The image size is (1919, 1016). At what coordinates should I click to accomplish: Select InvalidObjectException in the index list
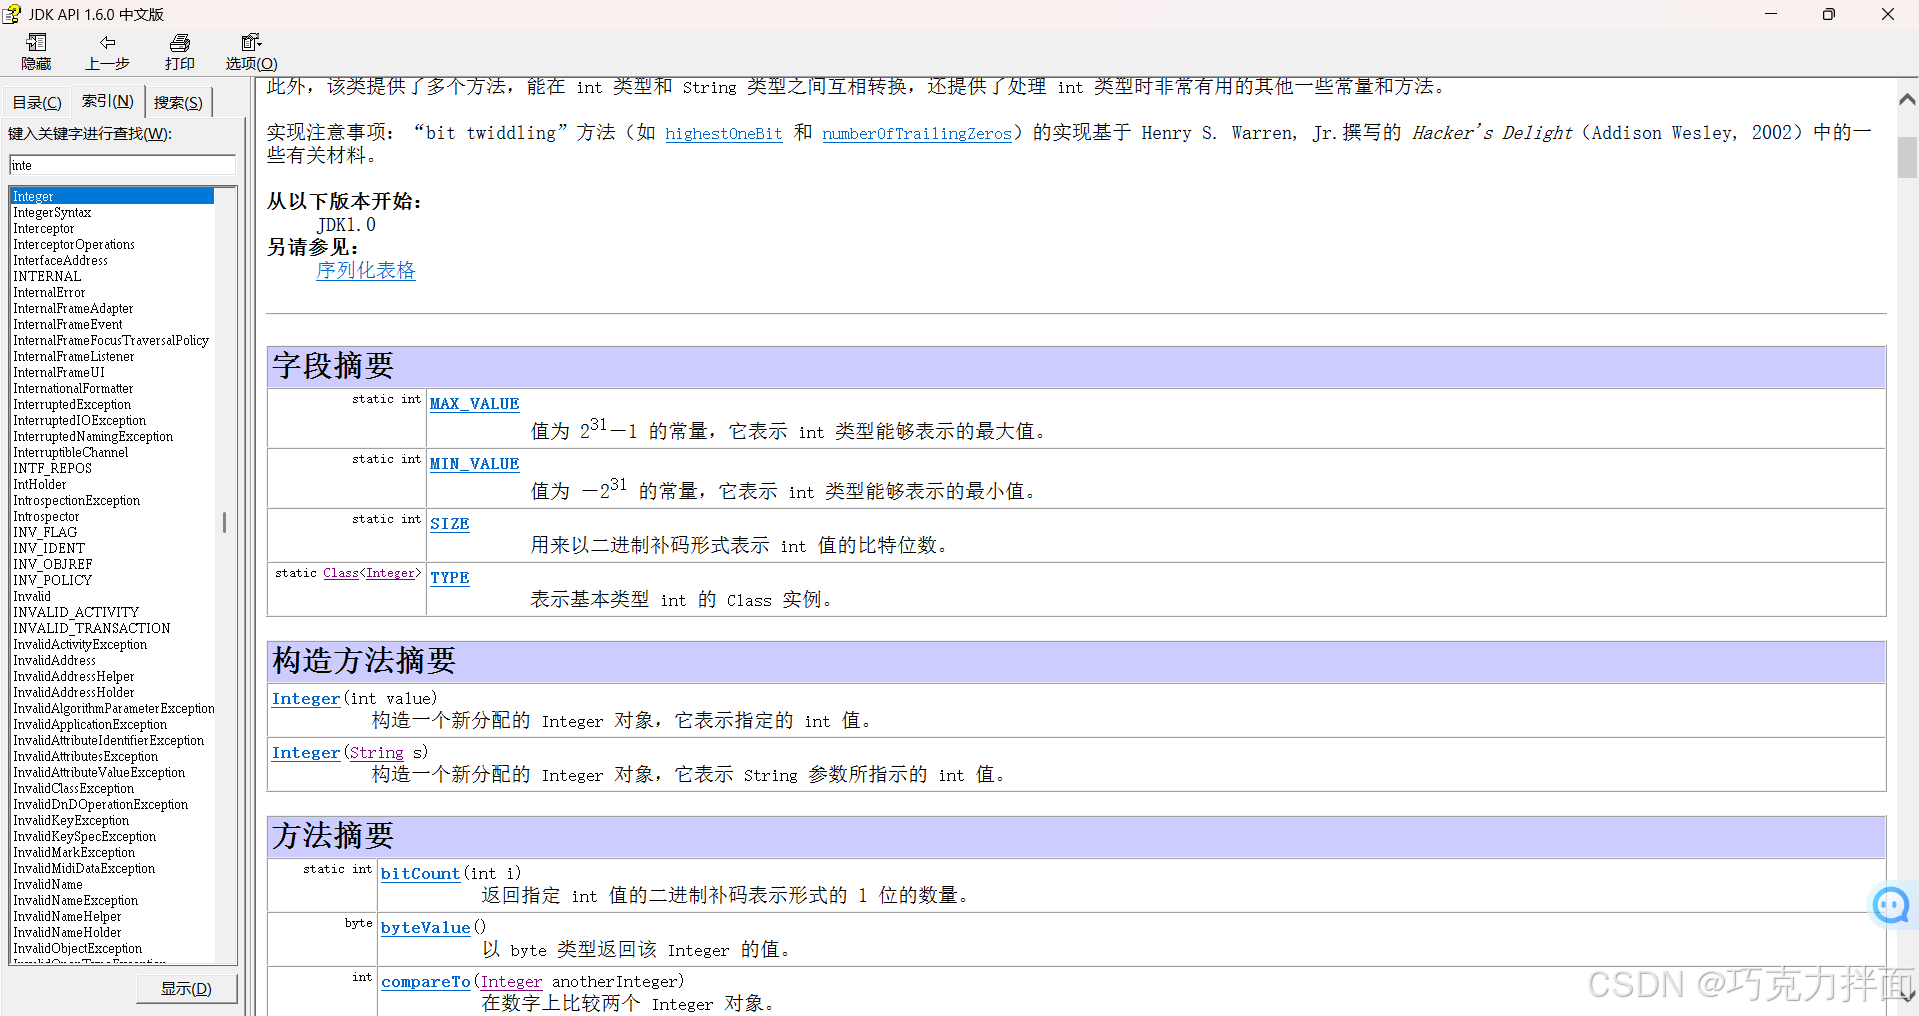77,948
